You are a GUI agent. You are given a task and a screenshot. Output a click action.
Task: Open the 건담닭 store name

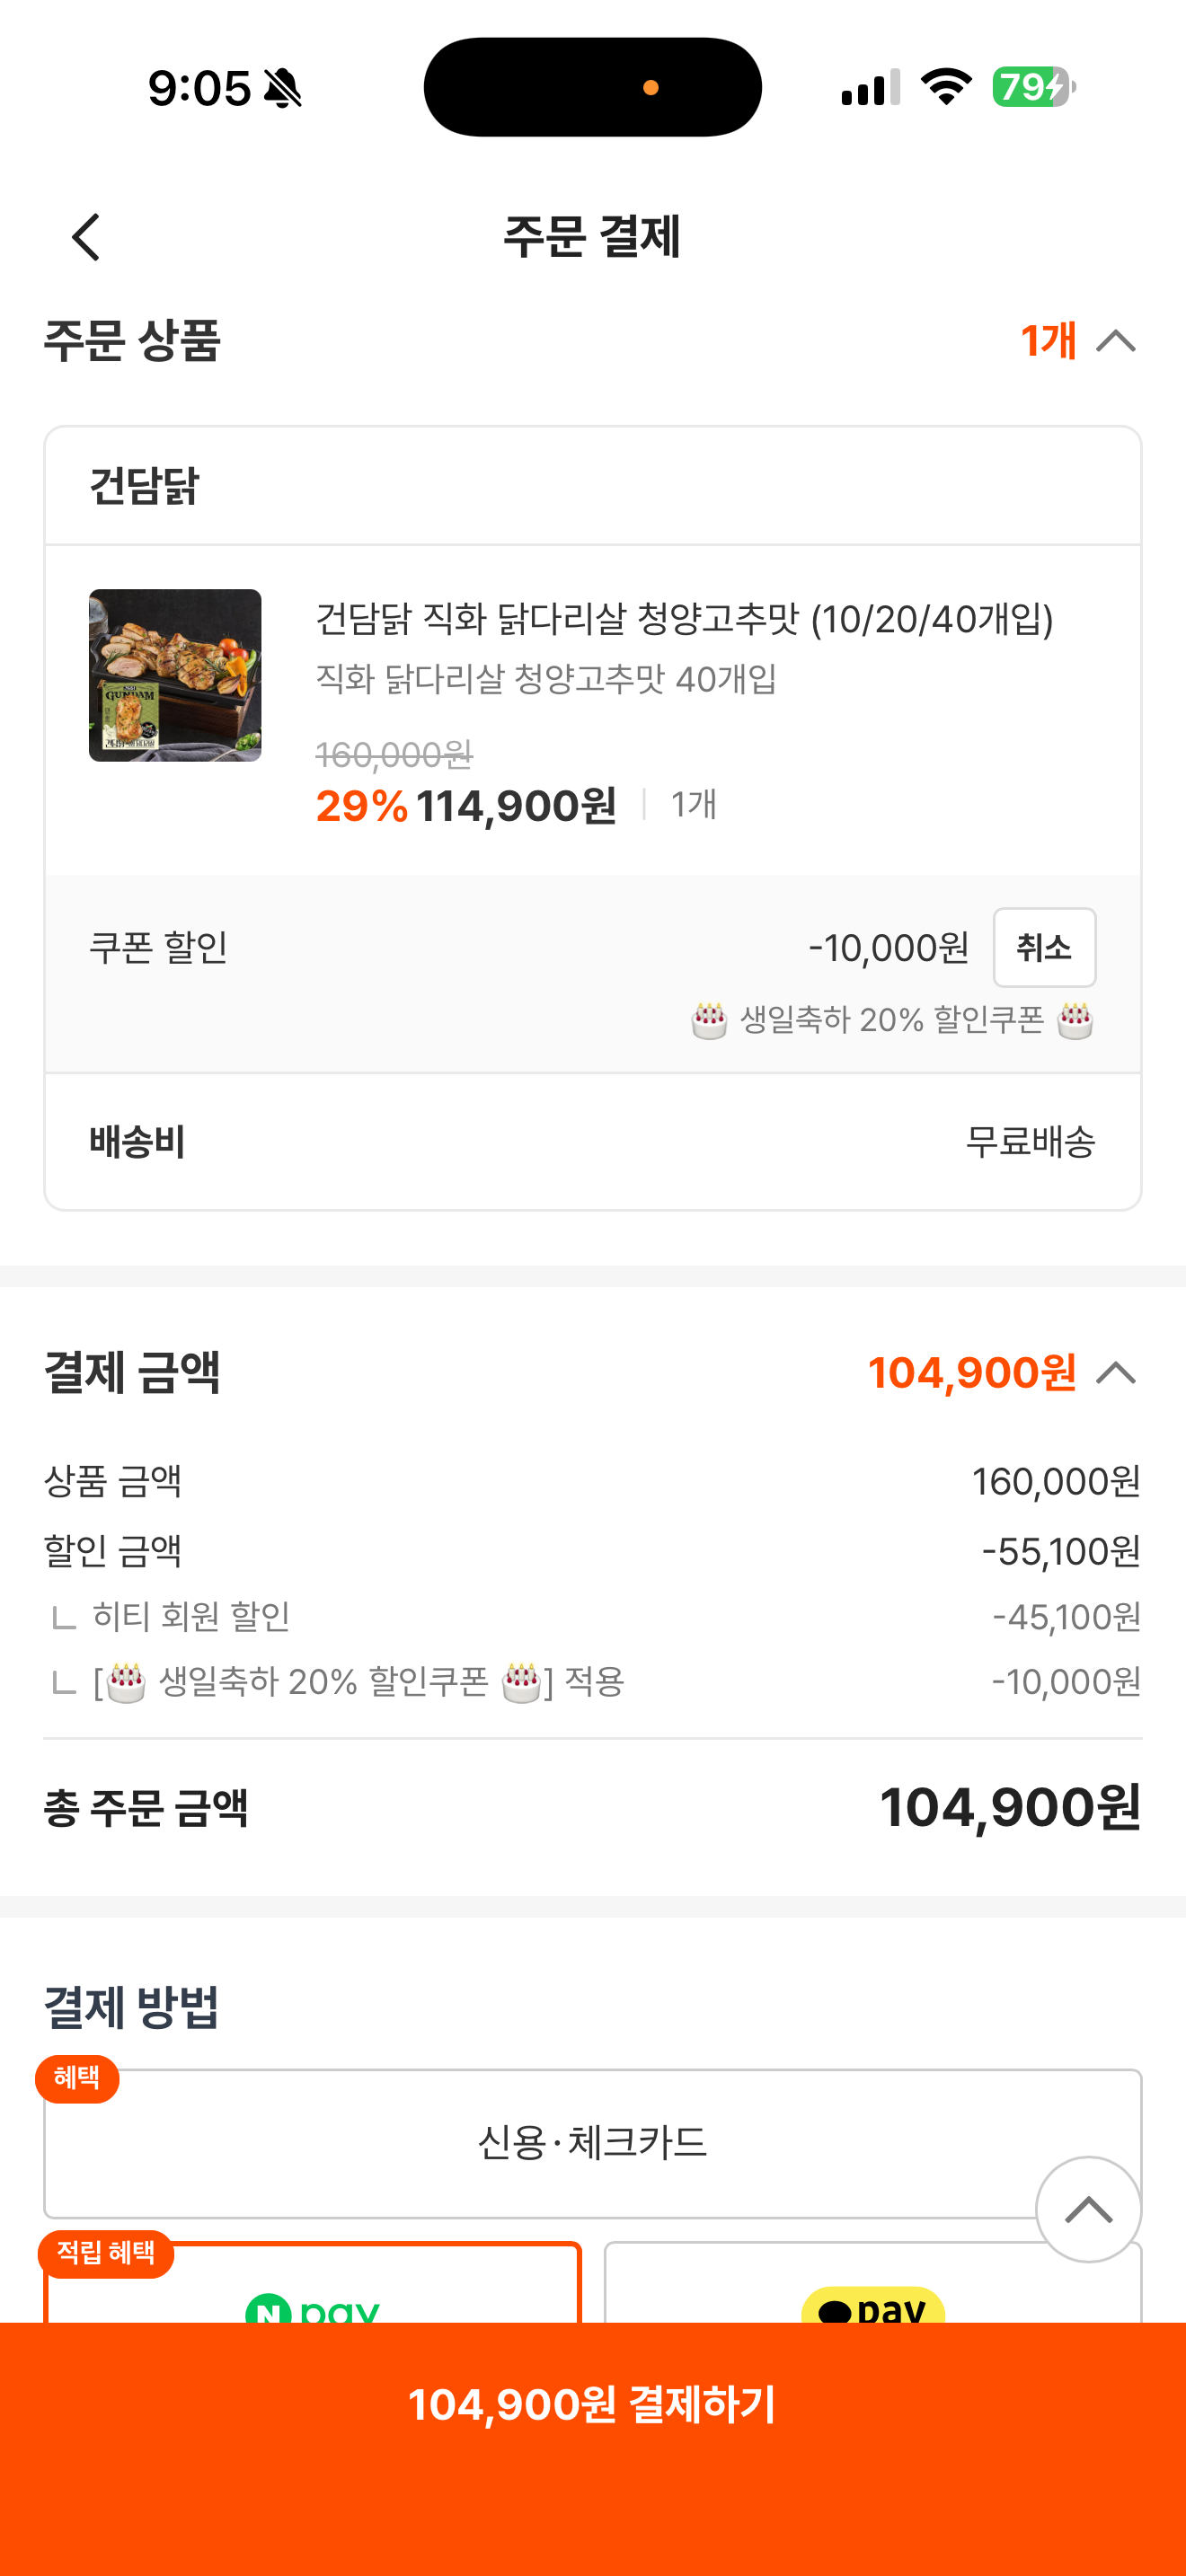coord(144,486)
